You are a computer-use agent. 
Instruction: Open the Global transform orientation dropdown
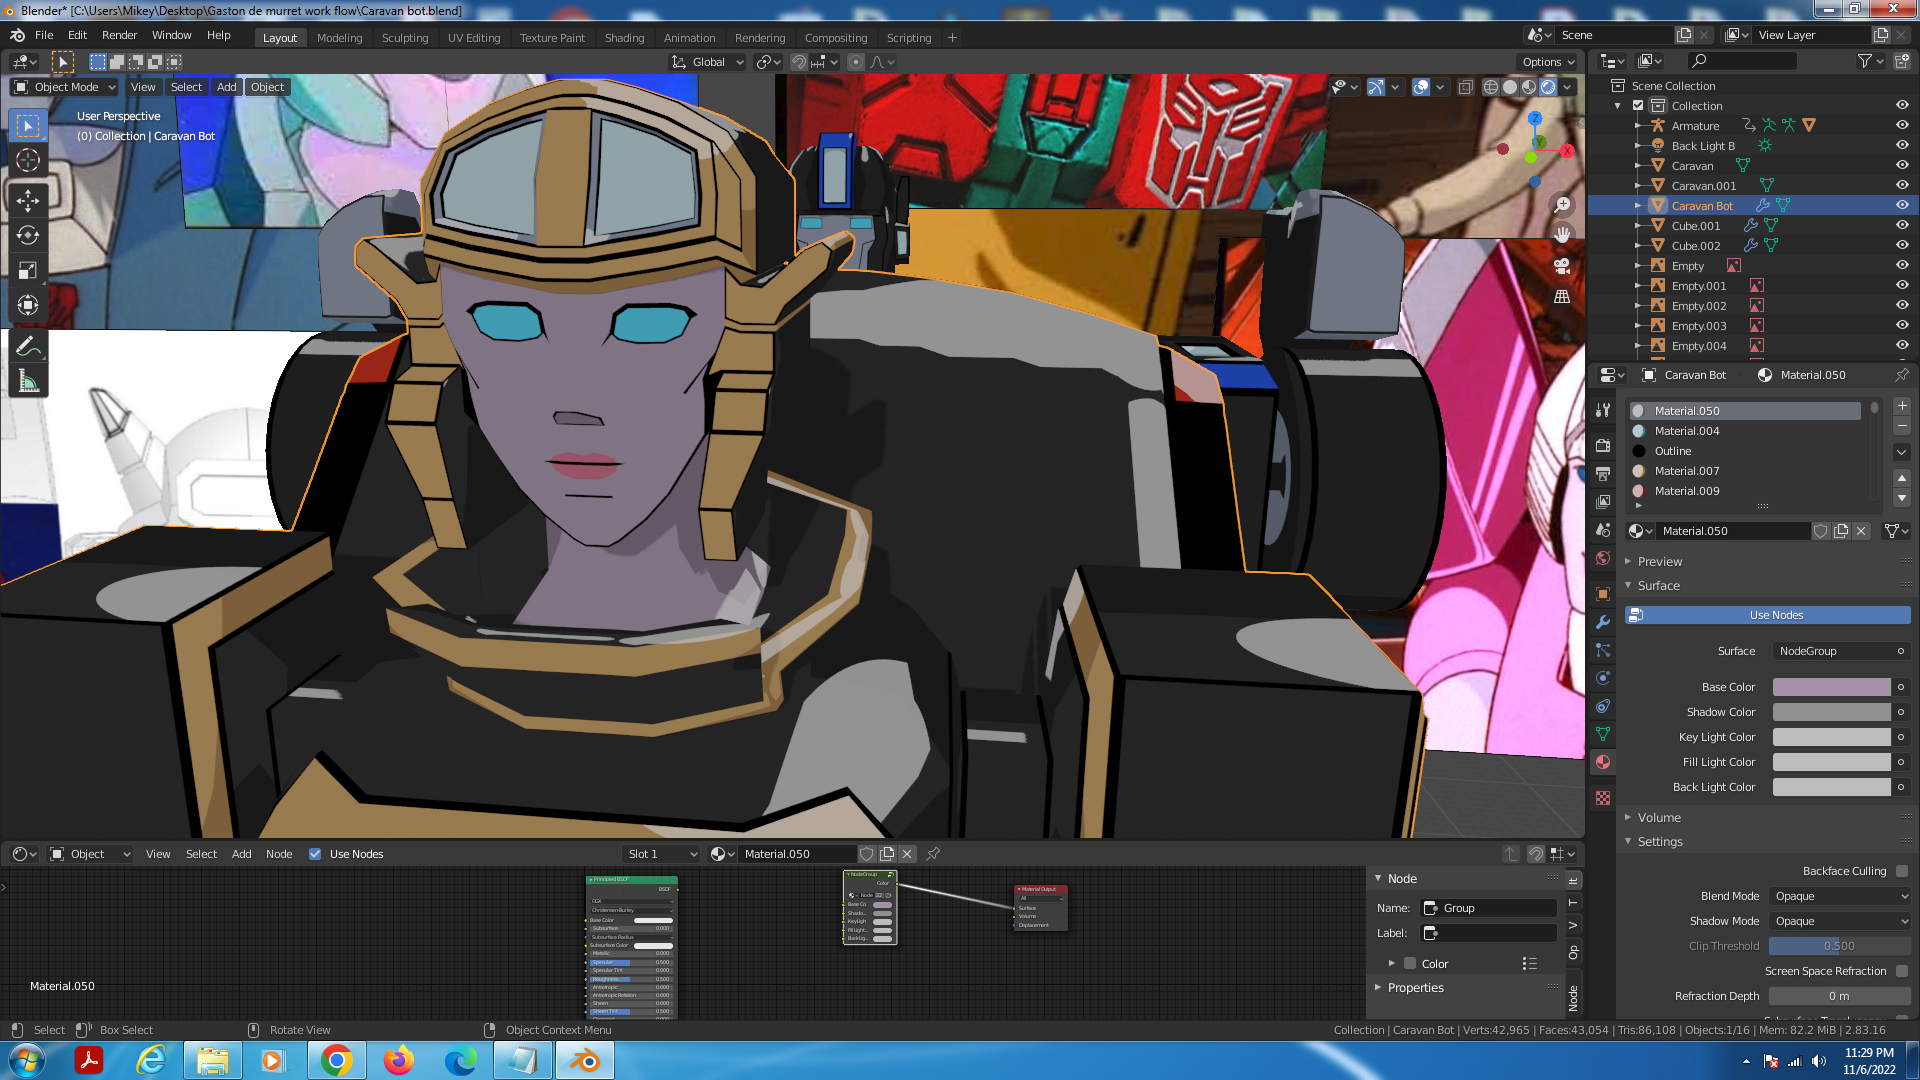(707, 62)
